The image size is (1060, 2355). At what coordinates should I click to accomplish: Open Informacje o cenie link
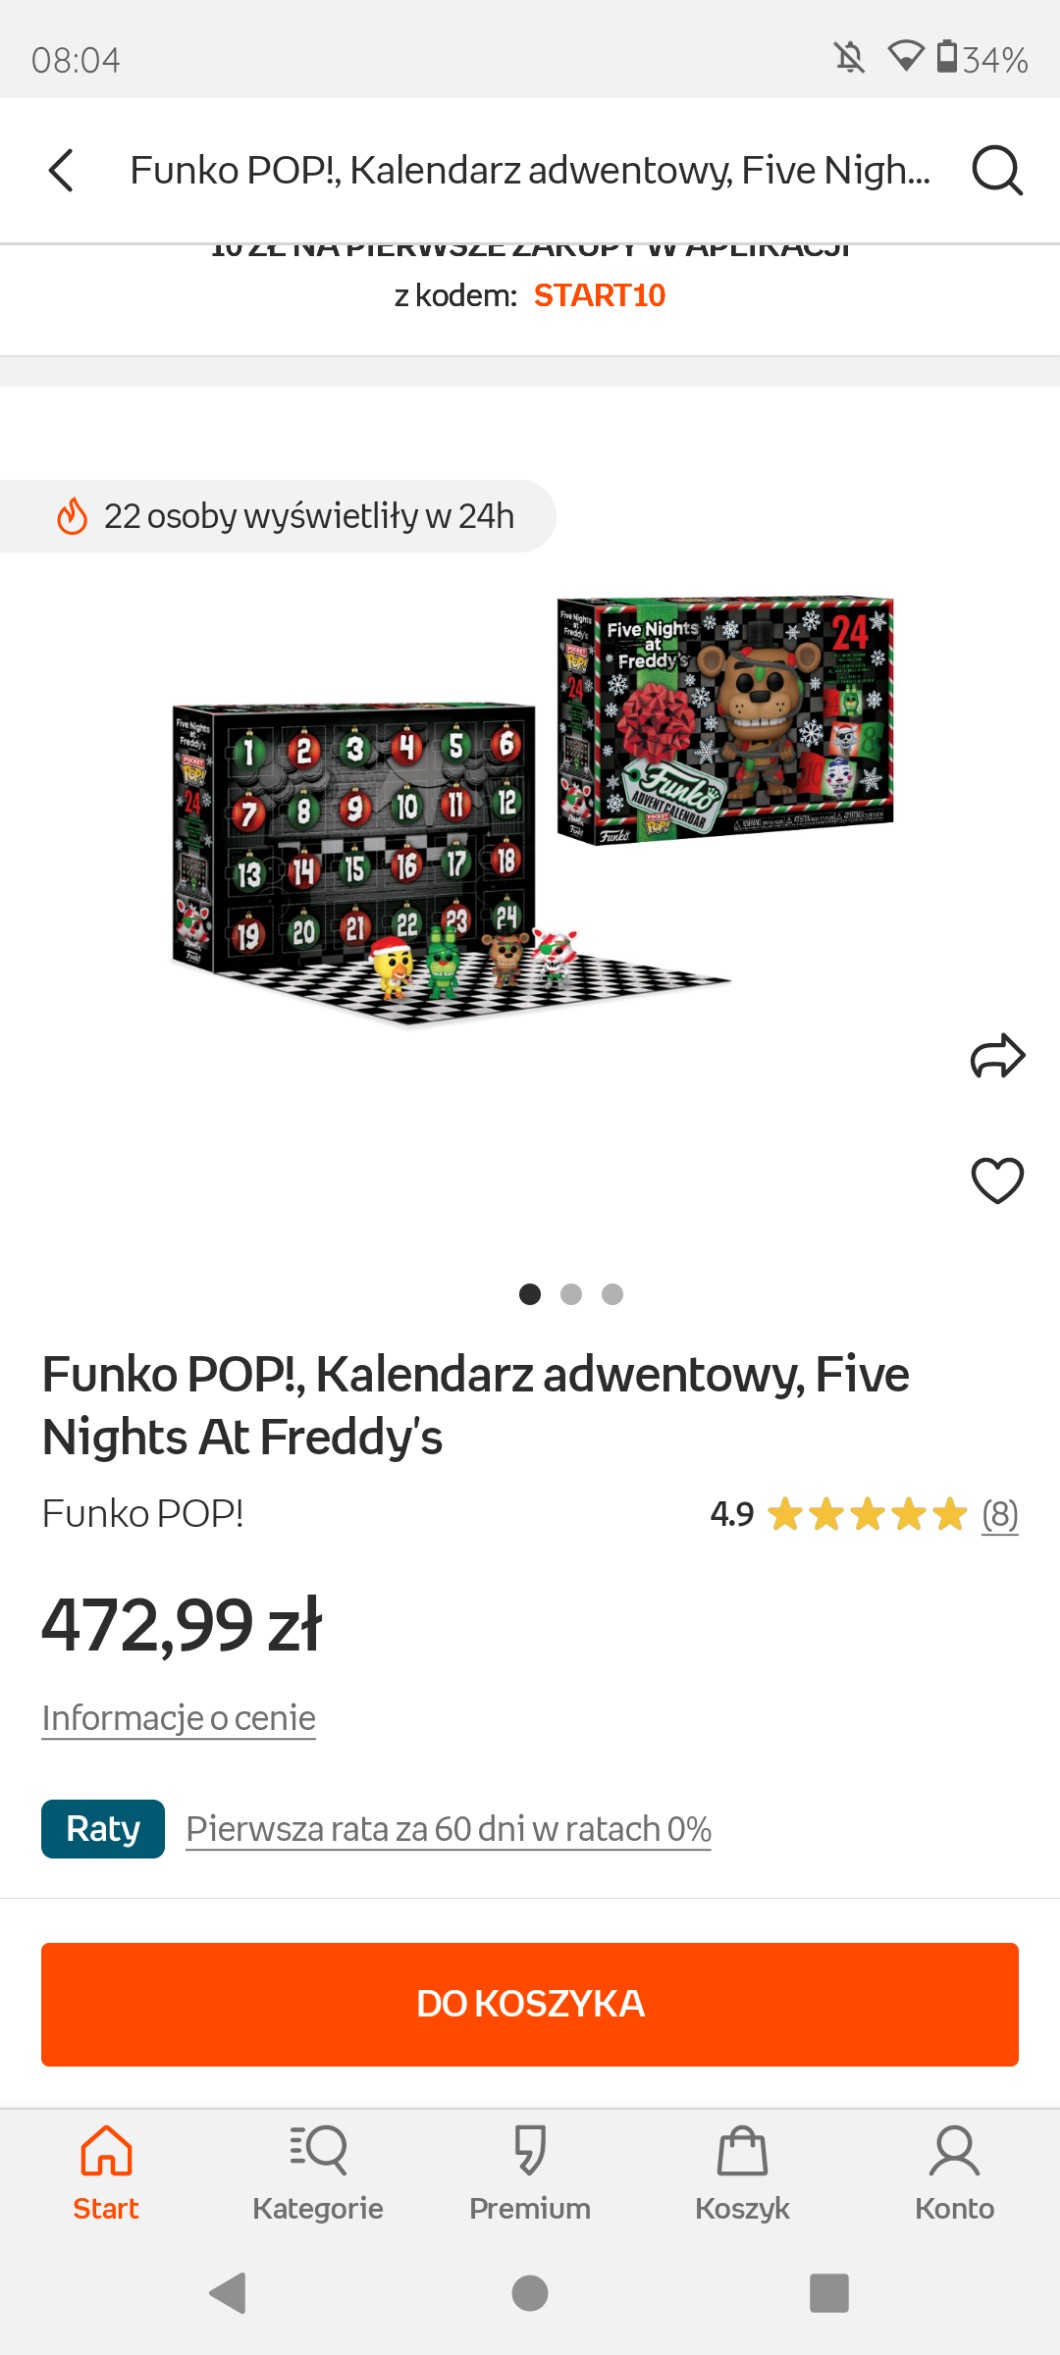click(179, 1718)
